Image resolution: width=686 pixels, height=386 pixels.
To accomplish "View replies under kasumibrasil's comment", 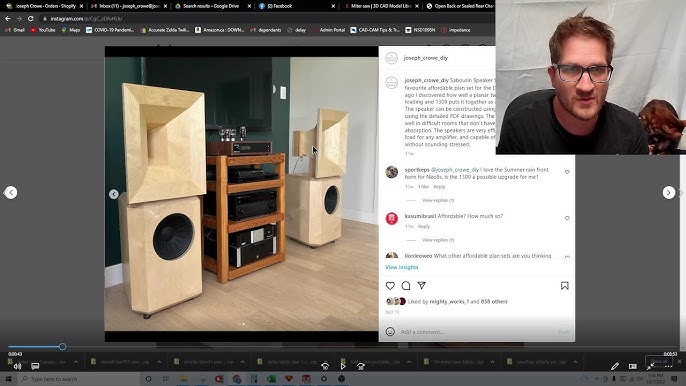I will 438,240.
